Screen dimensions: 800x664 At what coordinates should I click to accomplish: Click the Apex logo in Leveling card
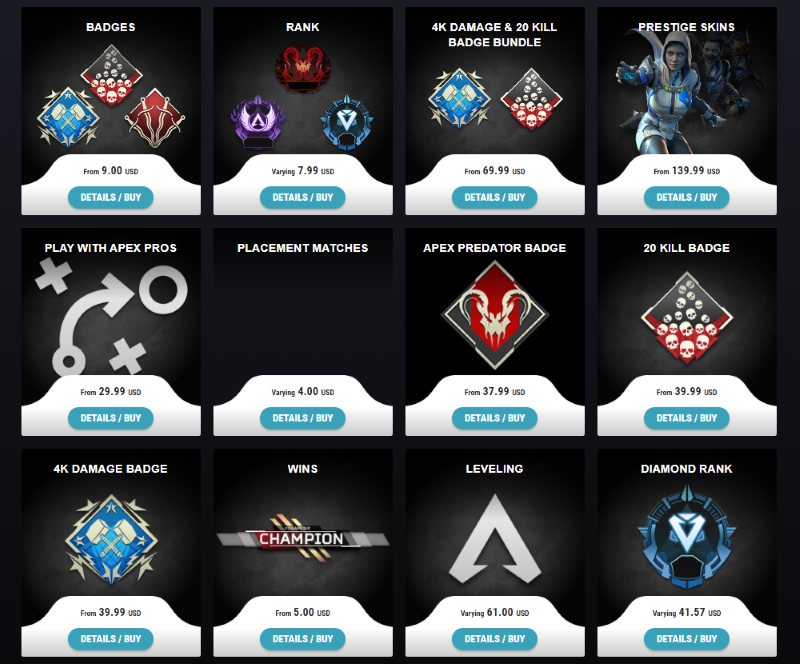pyautogui.click(x=494, y=538)
